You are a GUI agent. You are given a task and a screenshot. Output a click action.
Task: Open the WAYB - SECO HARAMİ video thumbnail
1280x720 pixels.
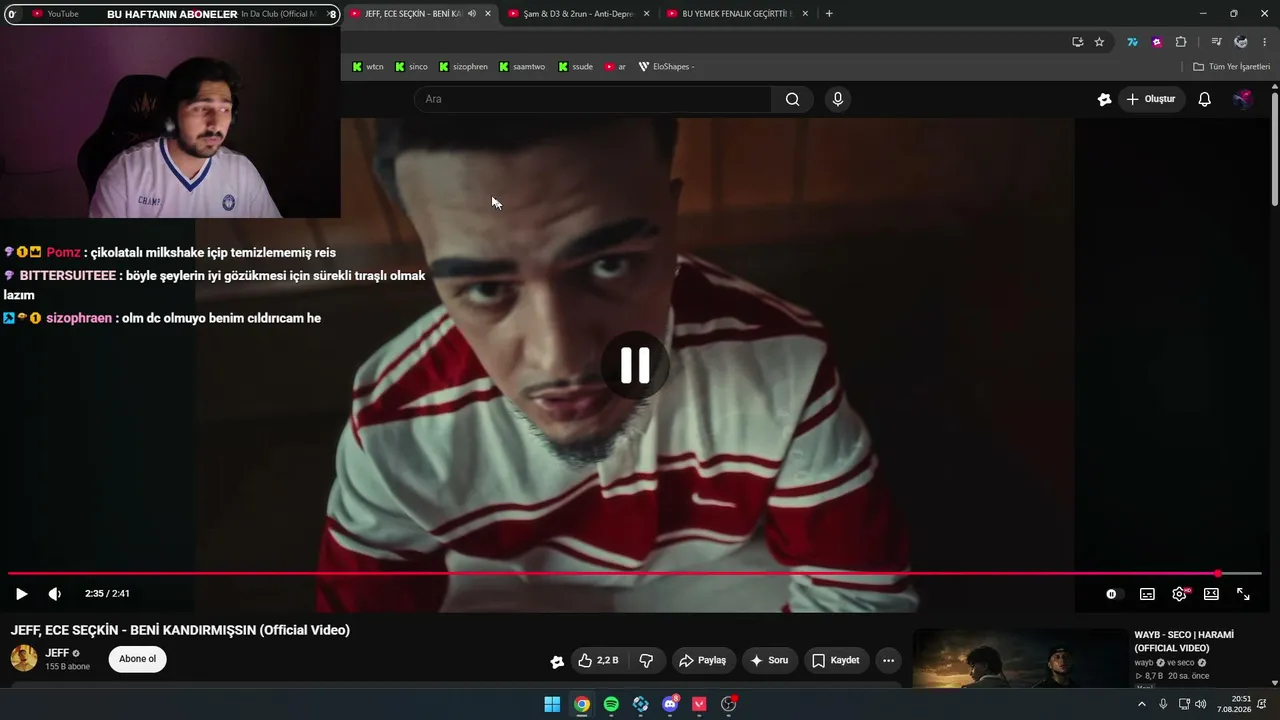pyautogui.click(x=1020, y=658)
